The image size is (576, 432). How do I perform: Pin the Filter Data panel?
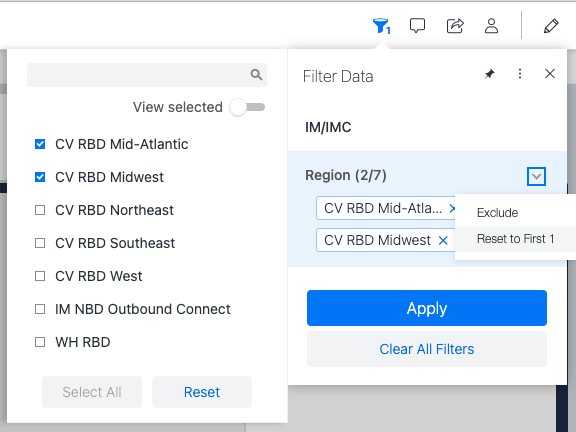[490, 74]
